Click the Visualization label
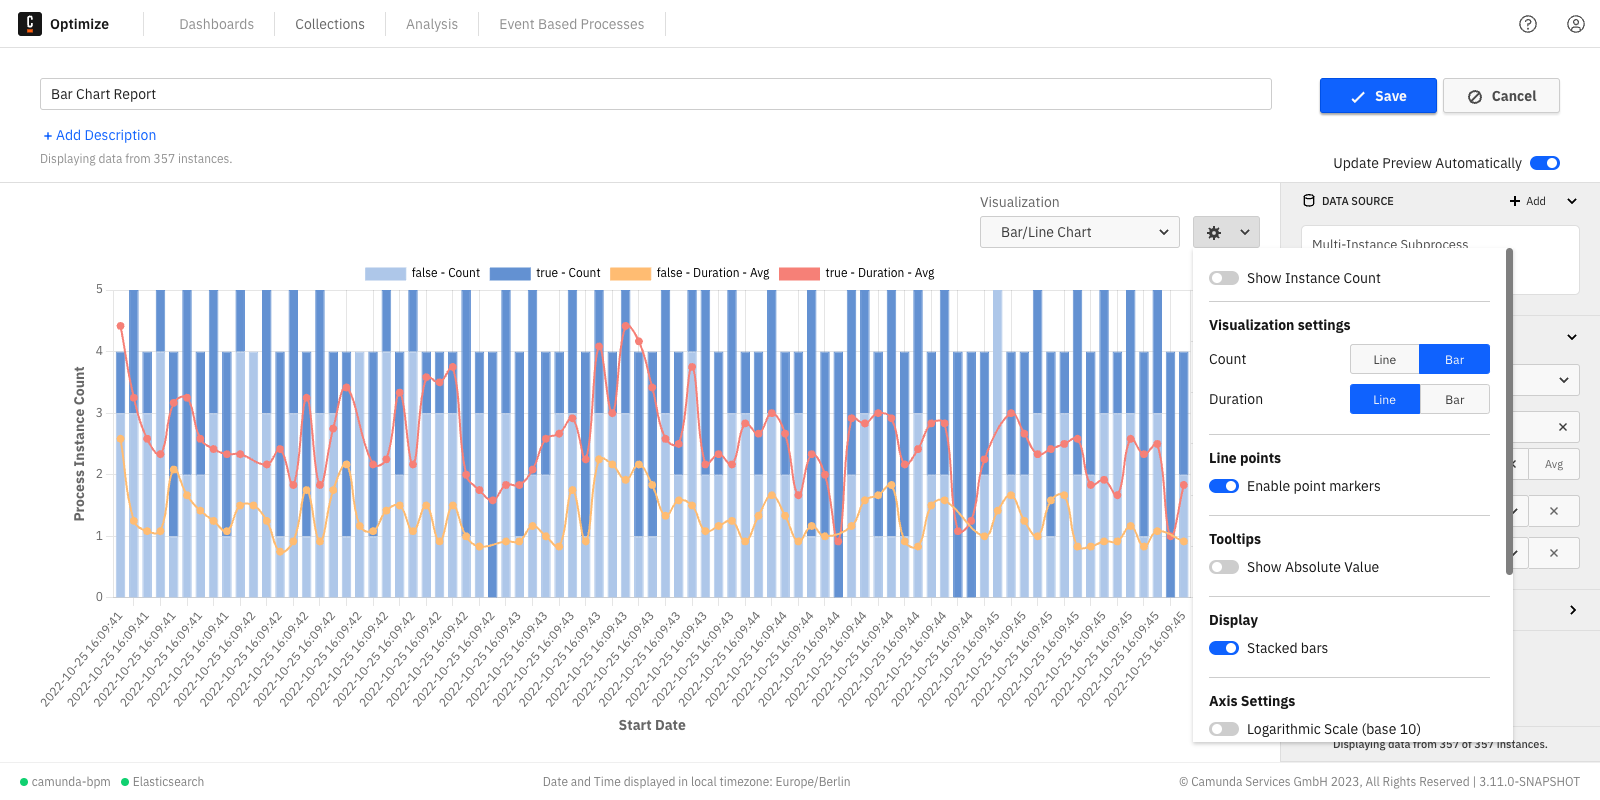Viewport: 1600px width, 800px height. tap(1019, 202)
